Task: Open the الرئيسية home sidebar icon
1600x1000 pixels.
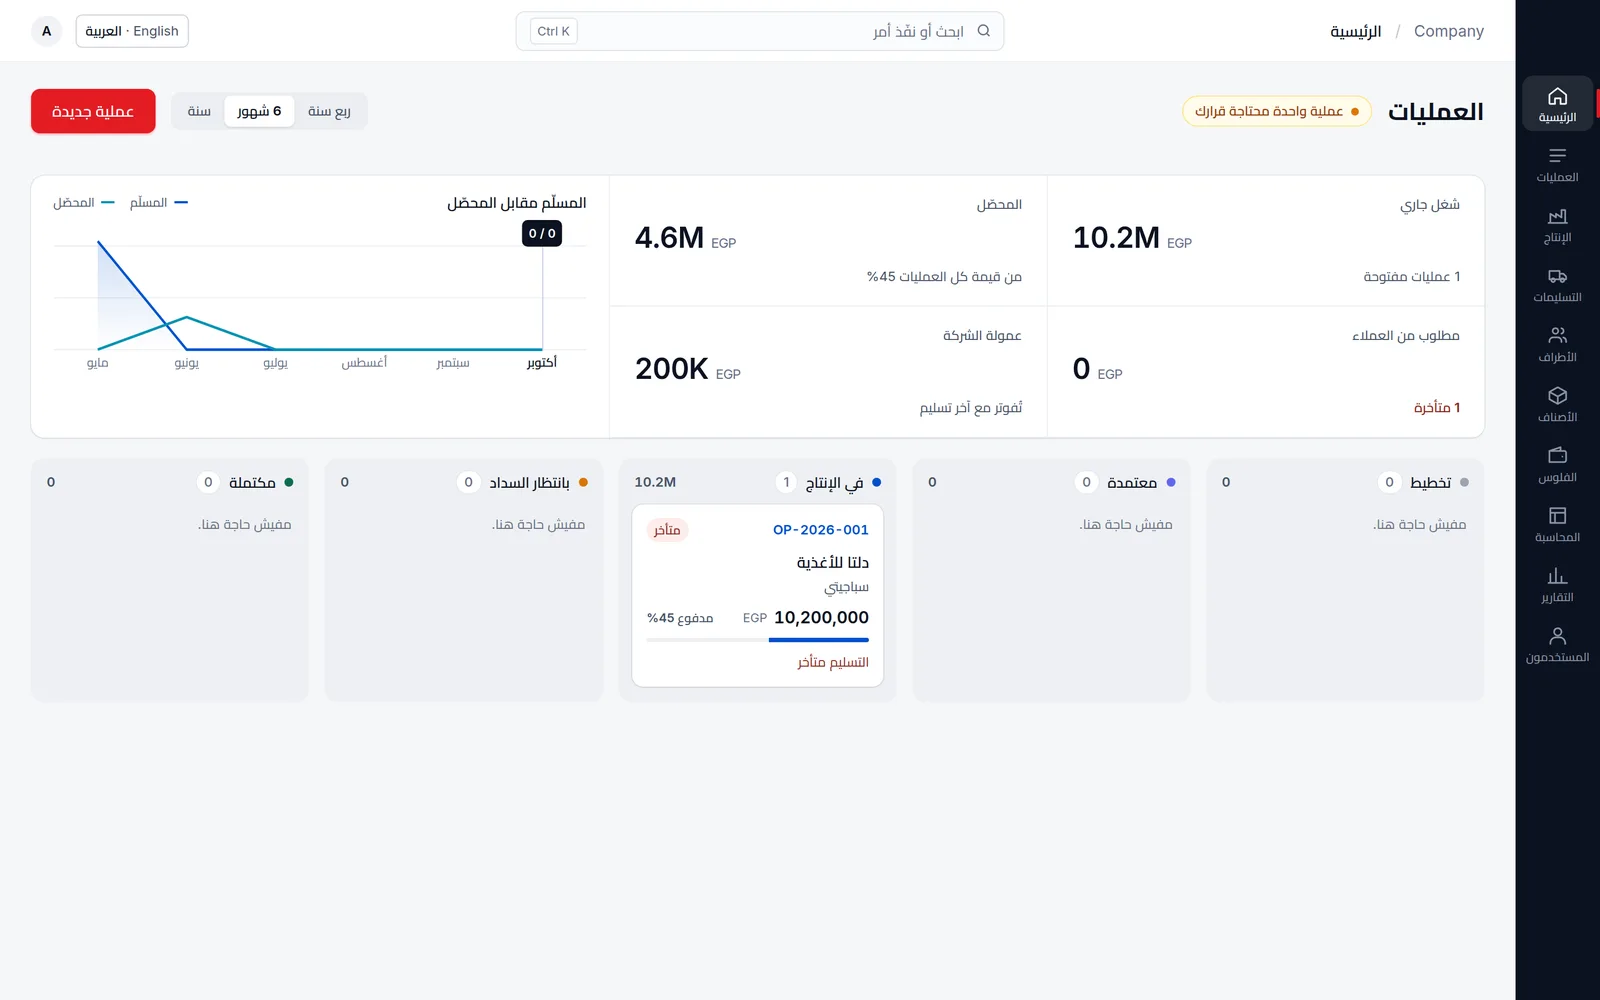Action: pos(1557,104)
